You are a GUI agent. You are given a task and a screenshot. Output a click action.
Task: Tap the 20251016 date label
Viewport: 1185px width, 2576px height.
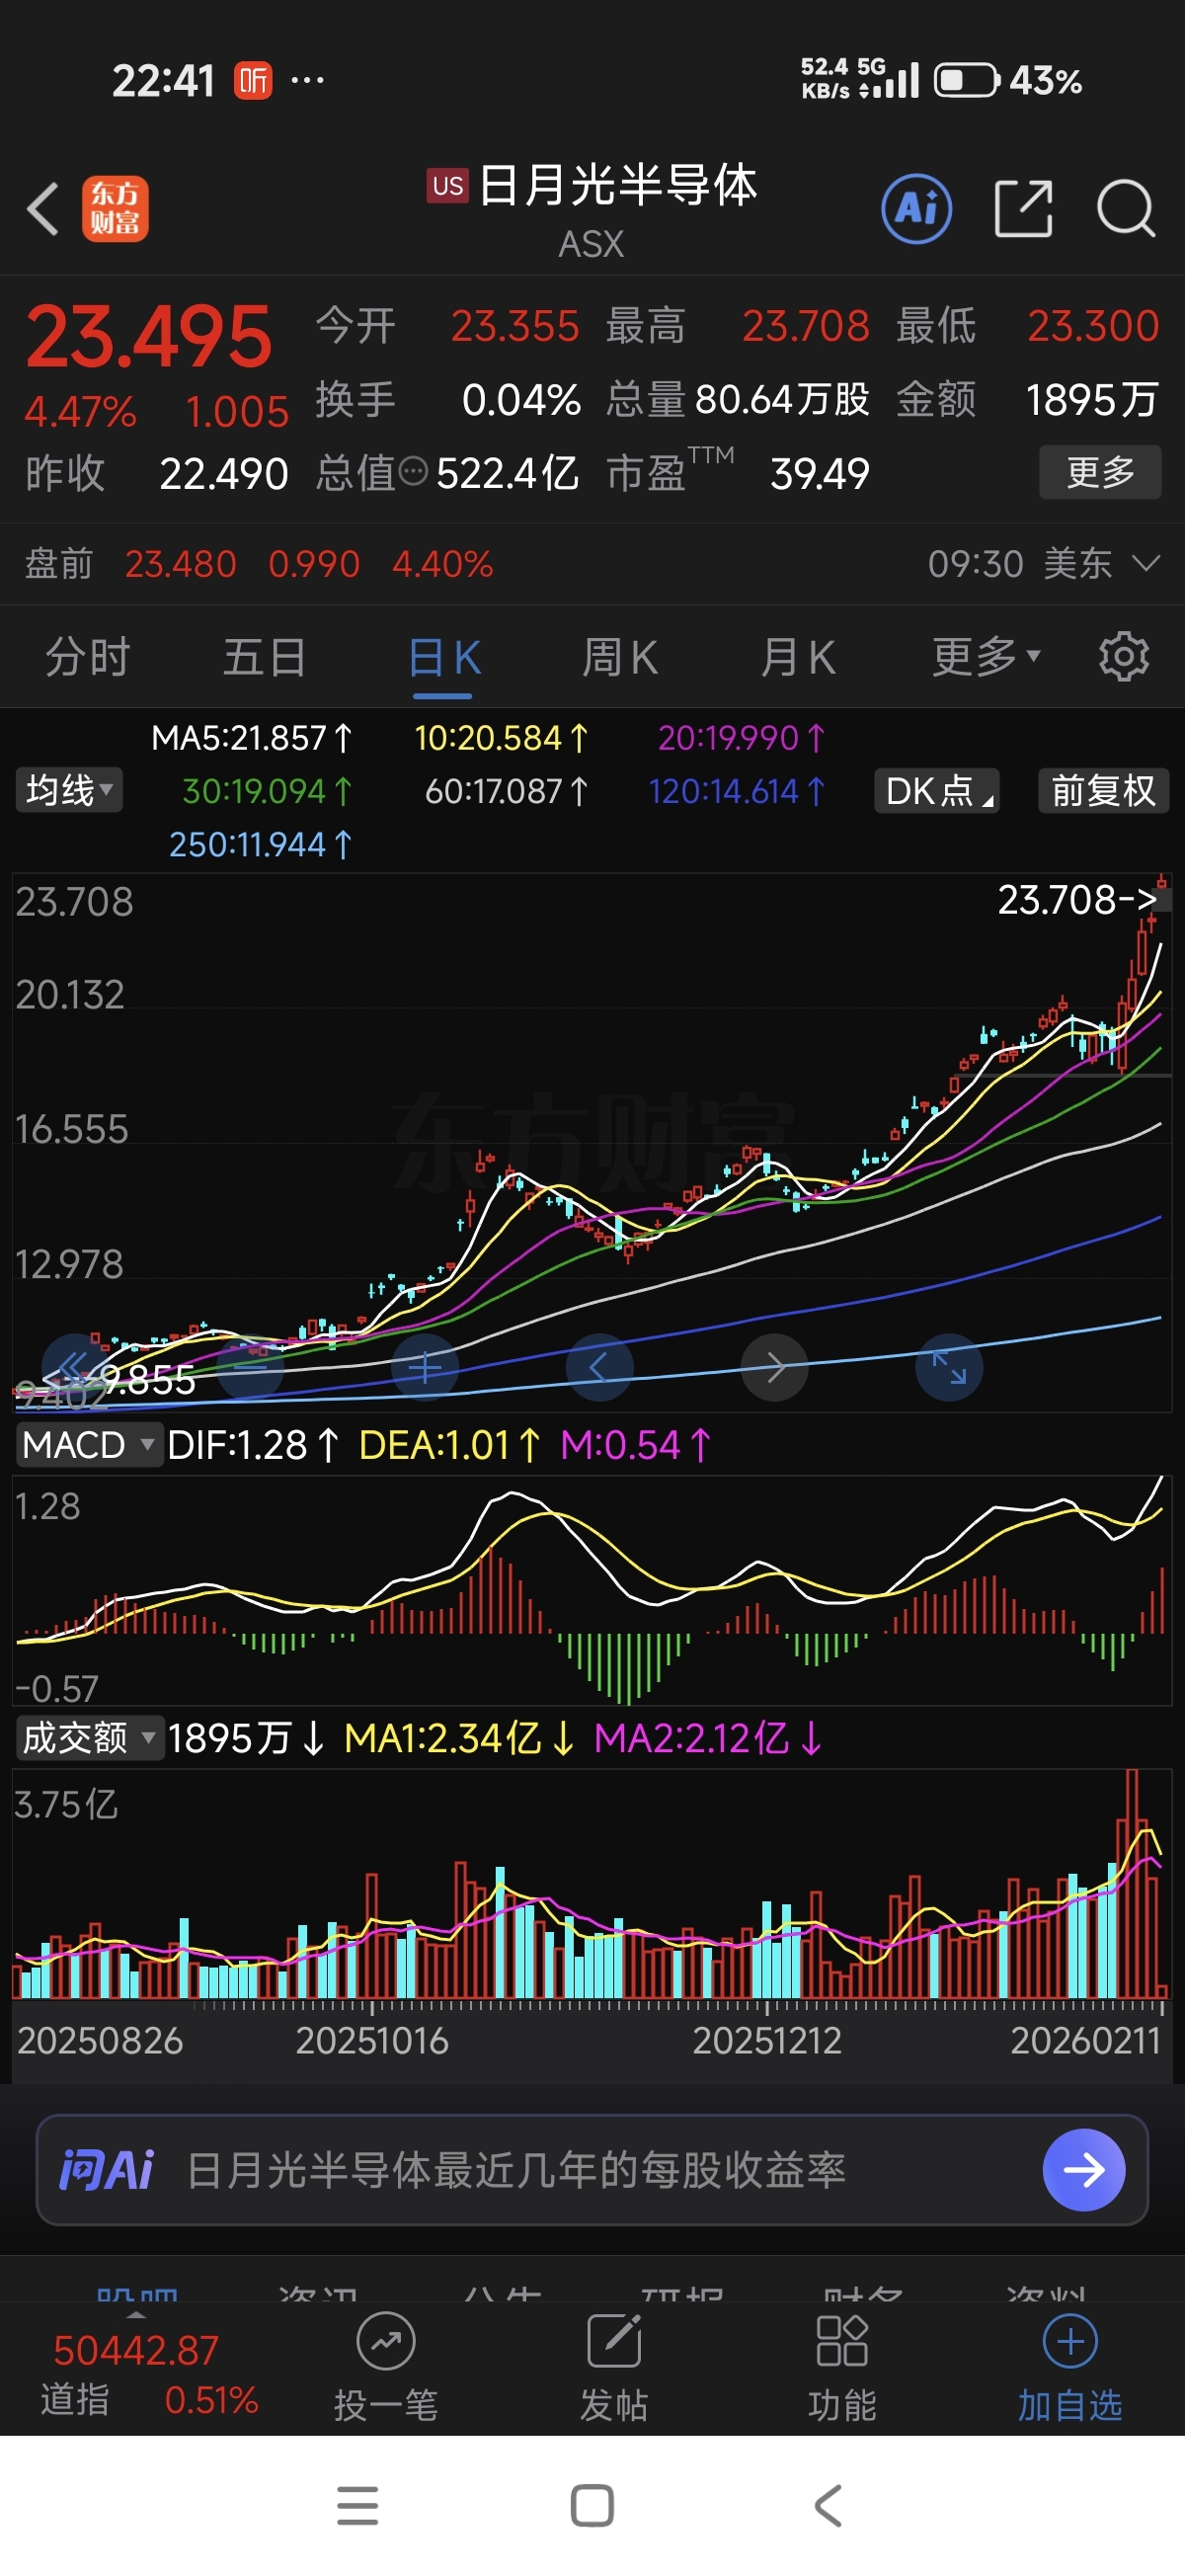[x=372, y=2040]
